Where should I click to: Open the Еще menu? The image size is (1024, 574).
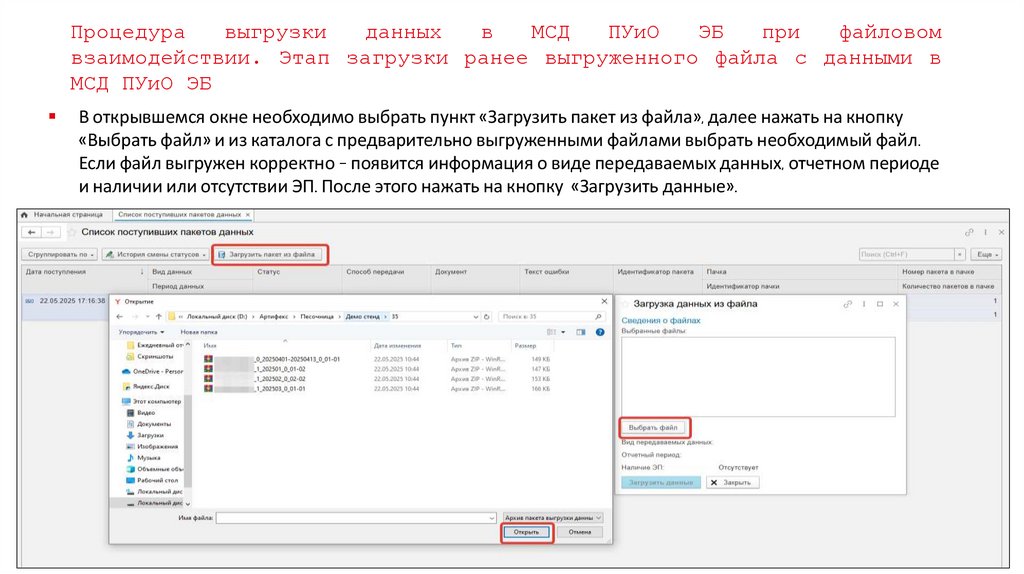pos(986,255)
